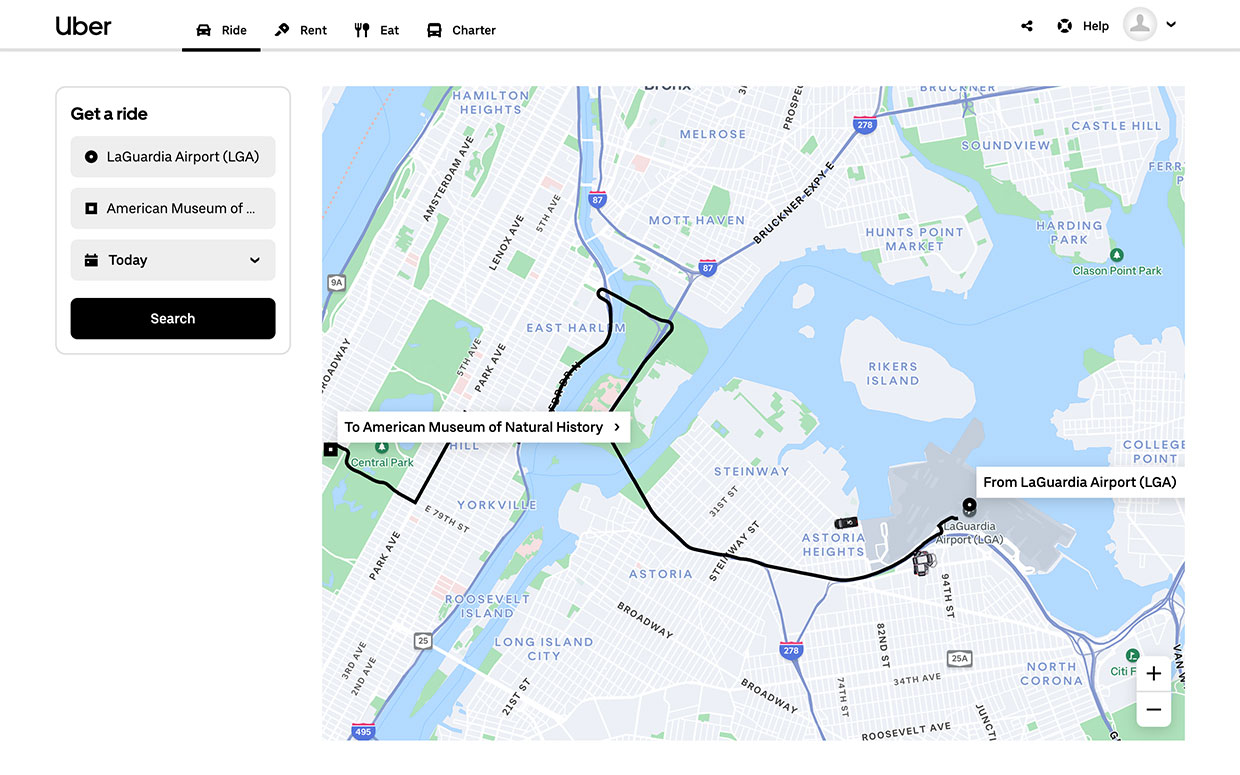Click the pickup pin at LaGuardia
This screenshot has height=775, width=1240.
point(968,506)
